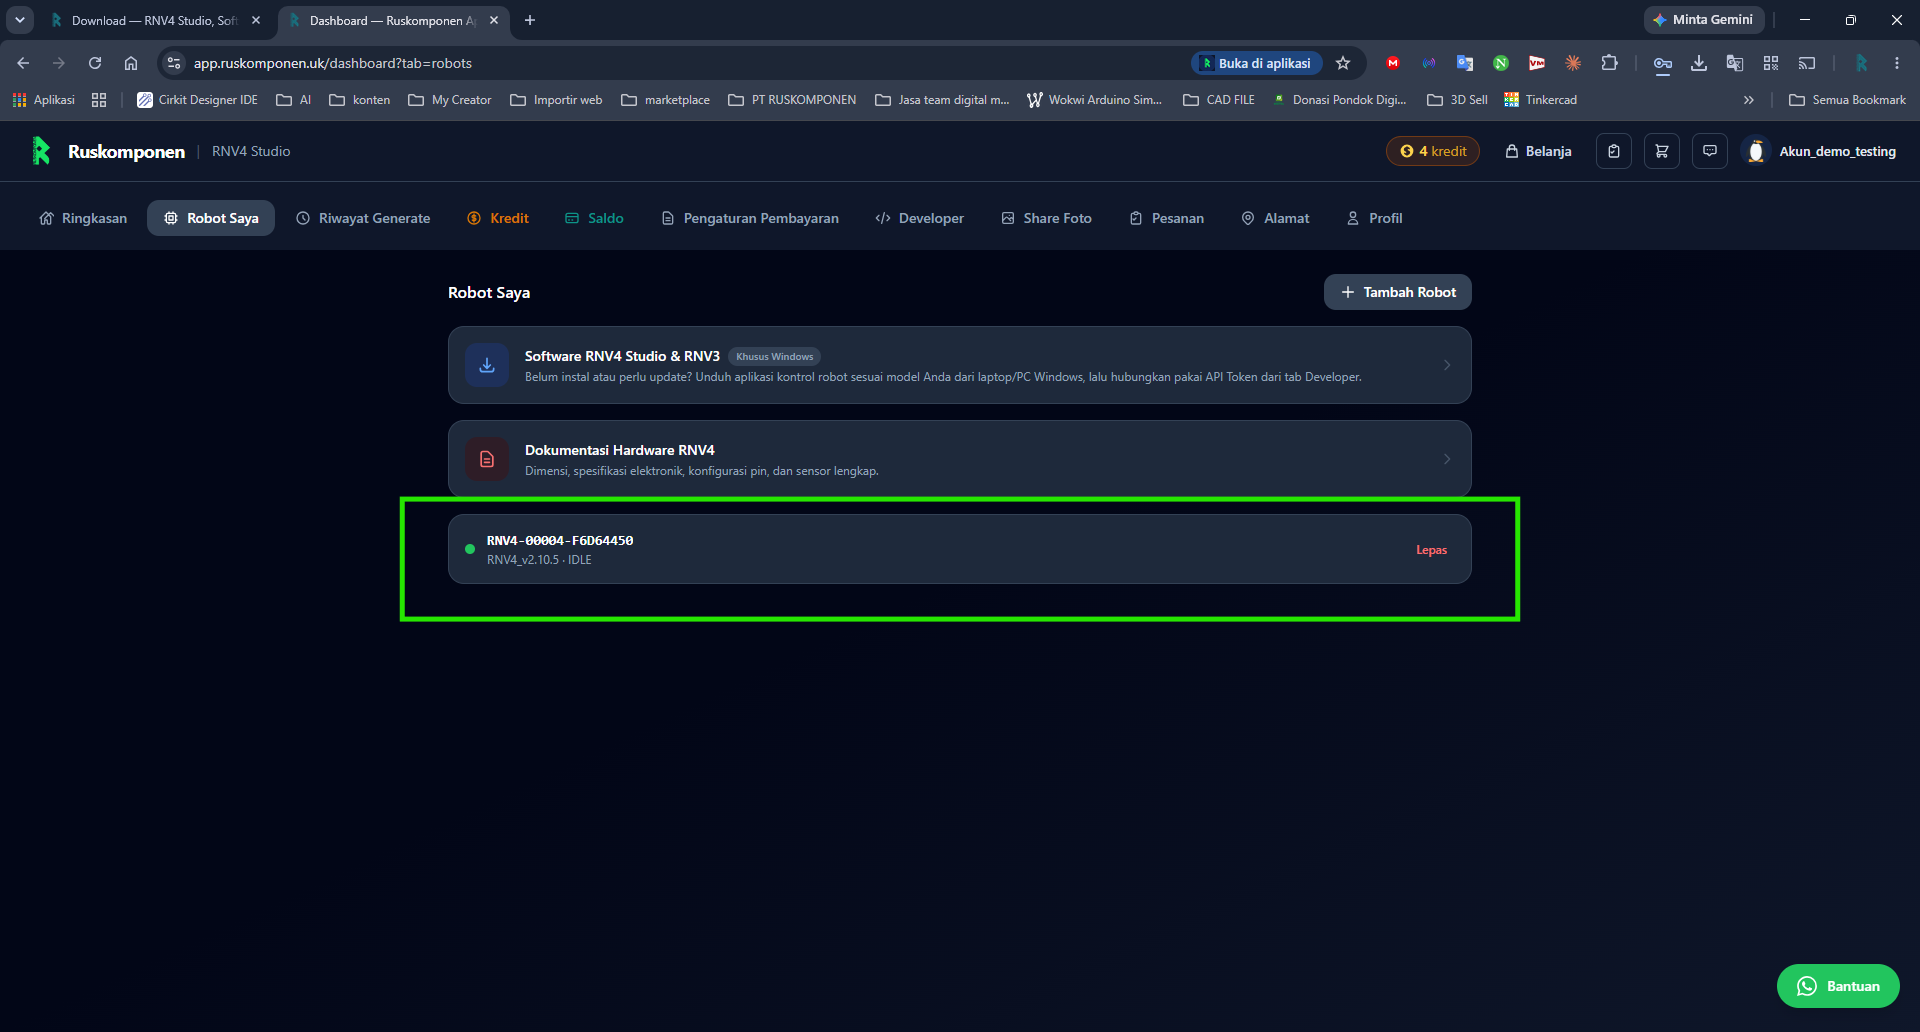Screen dimensions: 1920x1032
Task: Click the document icon on Dokumentasi Hardware card
Action: 487,459
